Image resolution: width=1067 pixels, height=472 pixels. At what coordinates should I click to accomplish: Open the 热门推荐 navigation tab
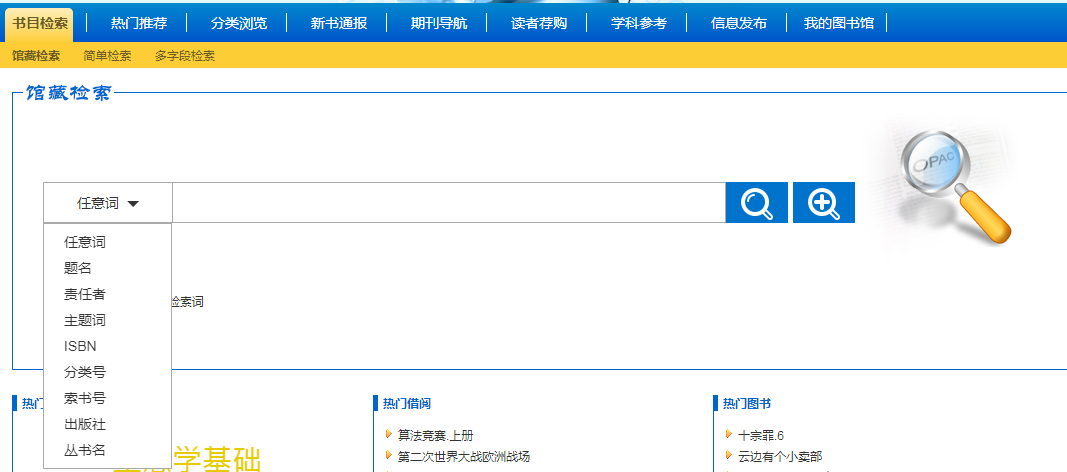[x=139, y=24]
